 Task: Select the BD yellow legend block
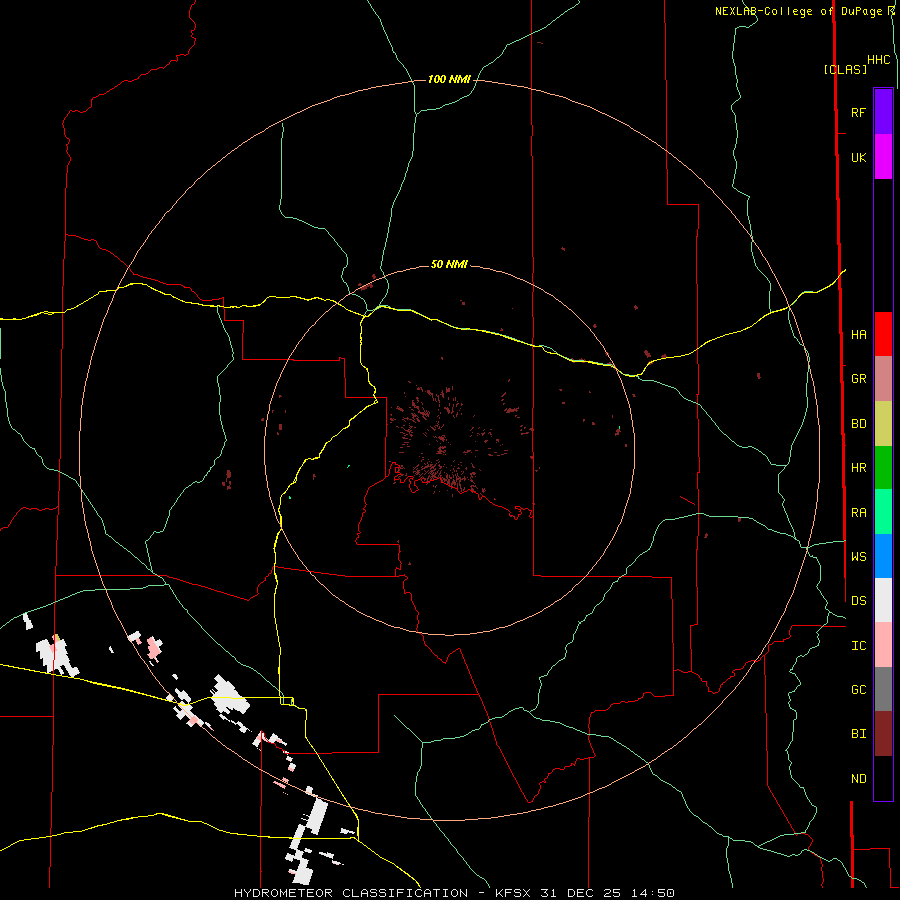883,424
